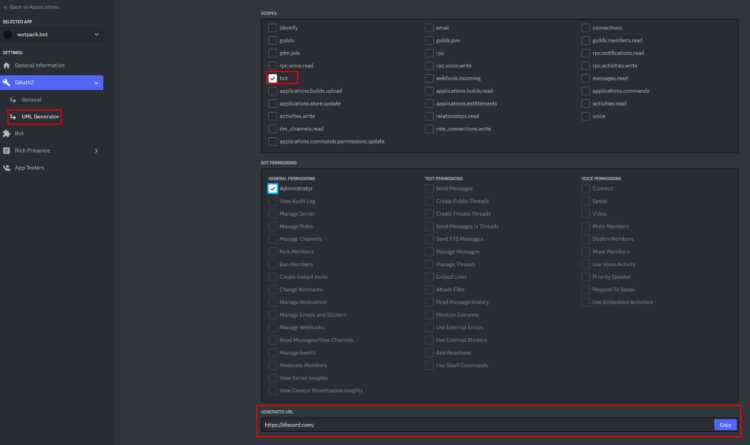
Task: Collapse the OAuth2 section chevron
Action: pos(96,83)
